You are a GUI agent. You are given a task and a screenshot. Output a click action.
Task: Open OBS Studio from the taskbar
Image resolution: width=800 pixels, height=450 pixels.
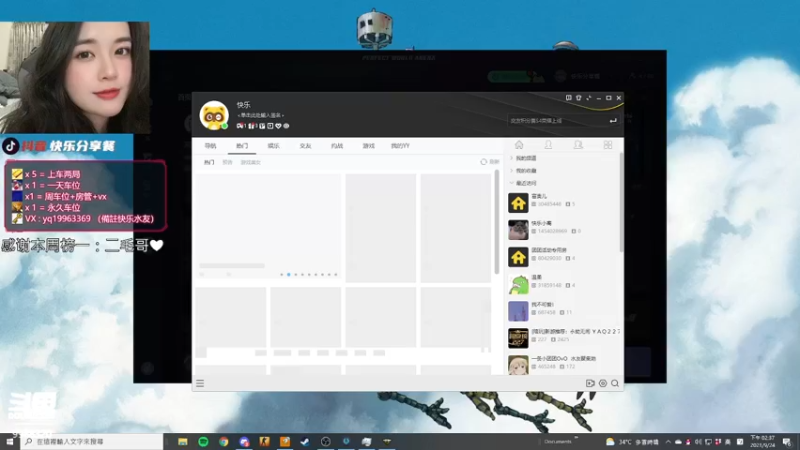(326, 441)
